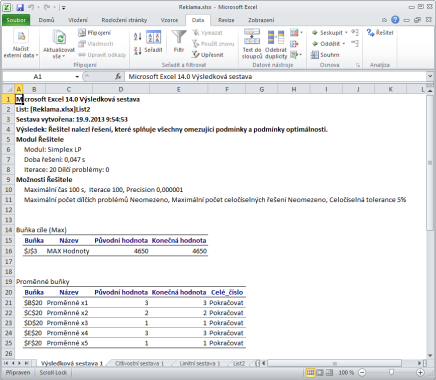Switch to the Vzorce ribbon tab
This screenshot has height=380, width=436.
pos(169,20)
